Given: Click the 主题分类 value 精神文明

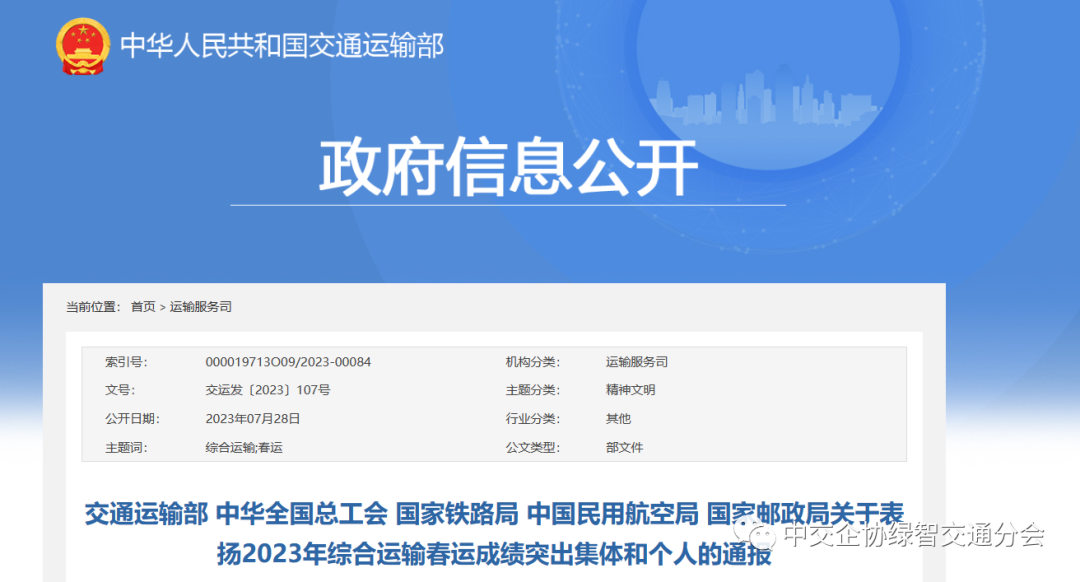Looking at the screenshot, I should 630,390.
